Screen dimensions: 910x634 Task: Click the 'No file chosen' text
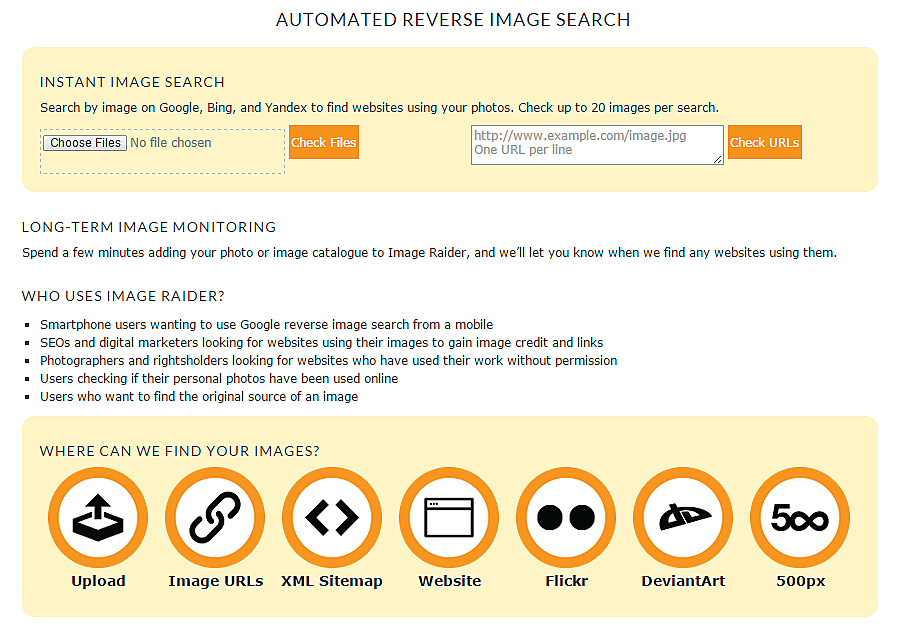pos(171,143)
